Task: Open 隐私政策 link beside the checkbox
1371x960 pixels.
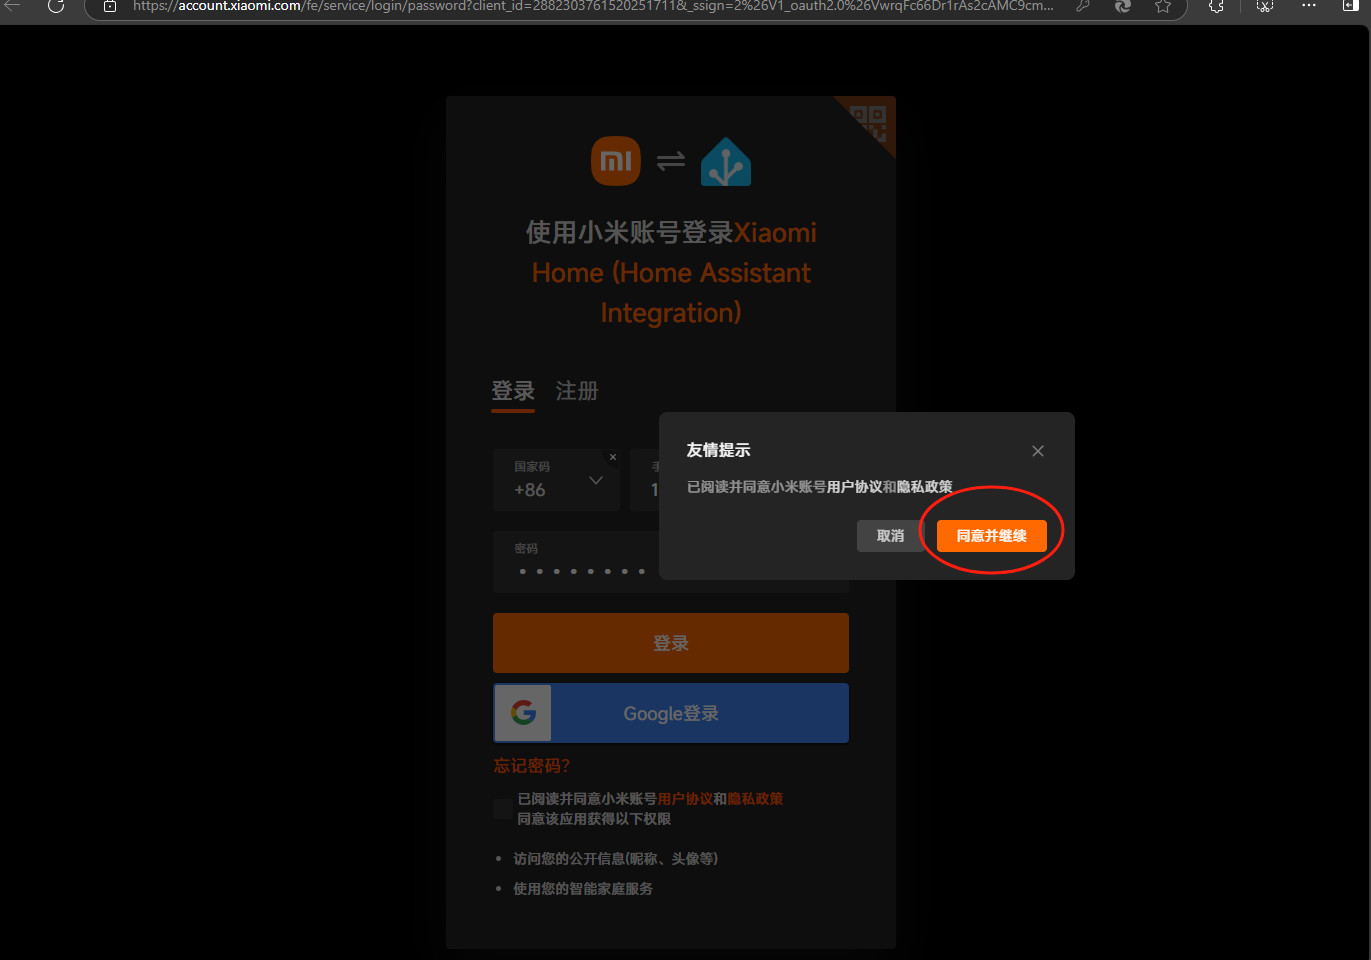Action: (x=755, y=799)
